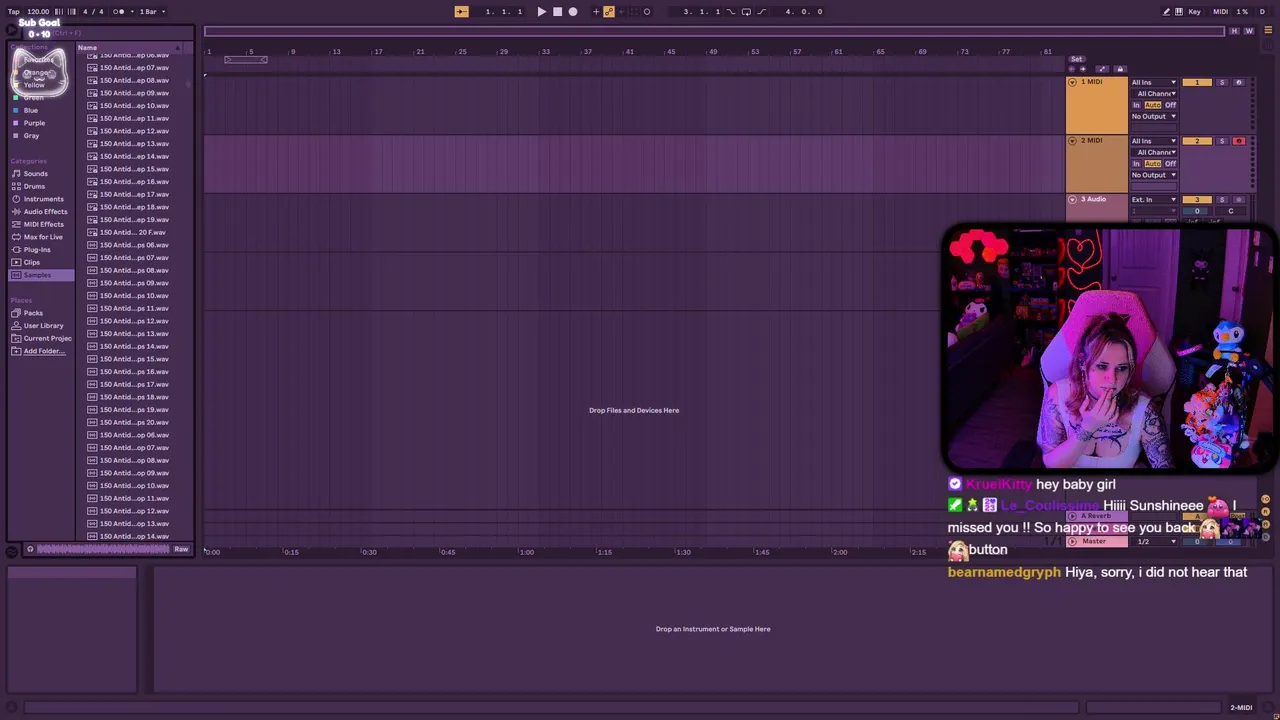Toggle Lock Envelopes padlock icon
Viewport: 1280px width, 720px height.
tap(1120, 69)
